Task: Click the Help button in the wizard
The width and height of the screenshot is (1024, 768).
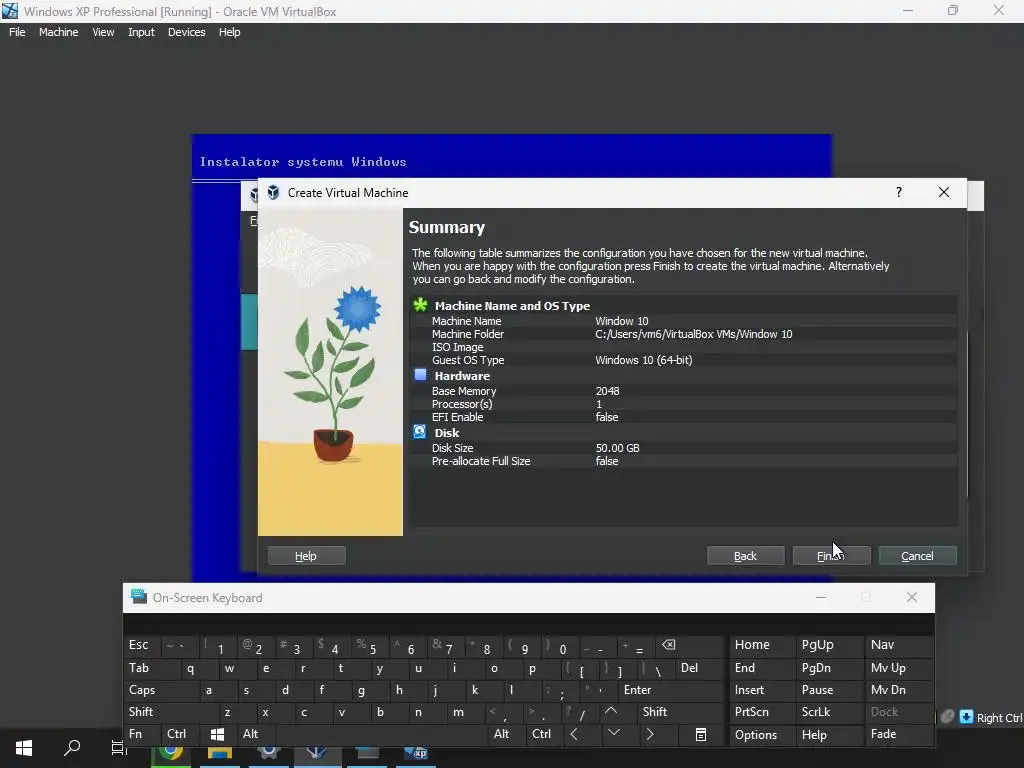Action: tap(306, 556)
